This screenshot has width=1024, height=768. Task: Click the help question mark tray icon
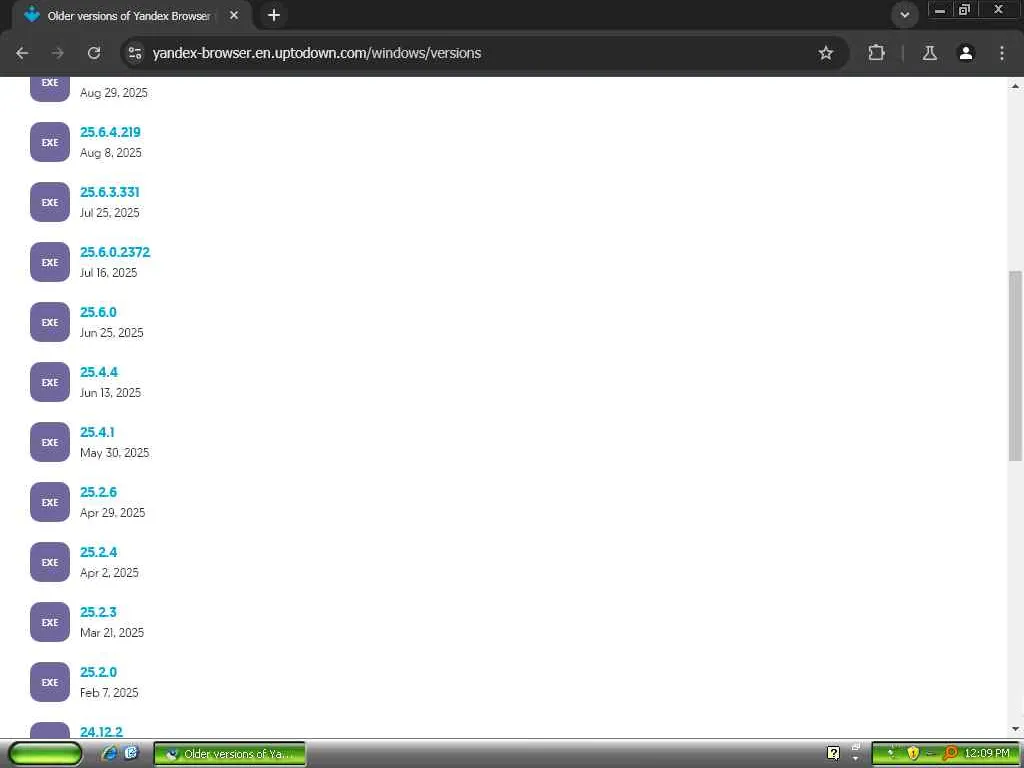coord(833,754)
